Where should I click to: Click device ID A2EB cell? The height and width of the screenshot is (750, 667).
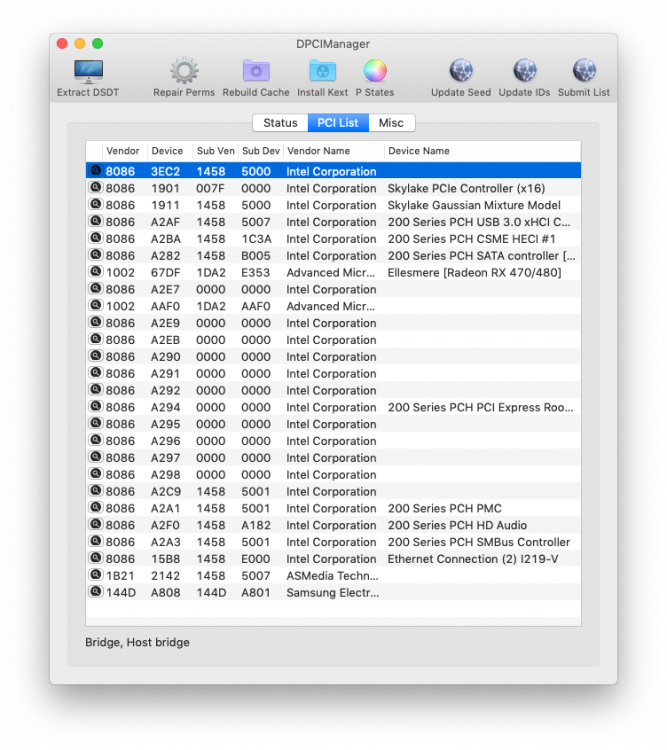166,340
